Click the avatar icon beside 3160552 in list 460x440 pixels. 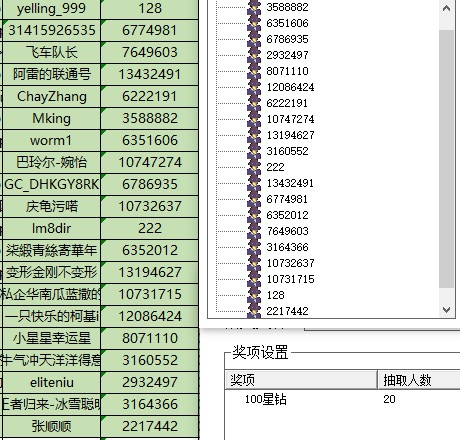(254, 151)
